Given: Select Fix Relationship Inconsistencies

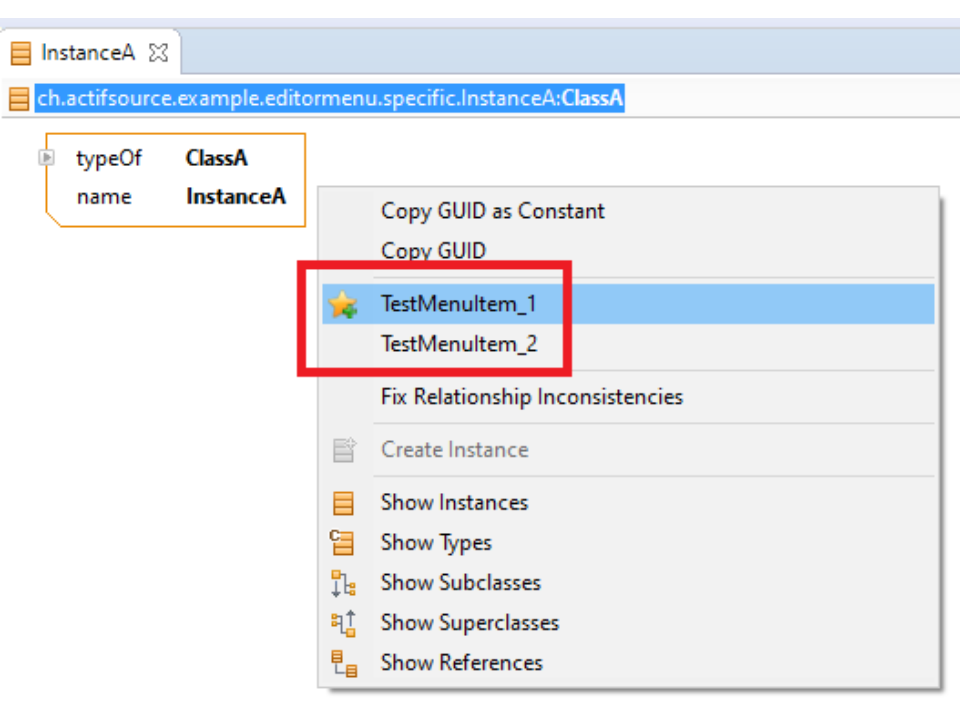Looking at the screenshot, I should click(531, 397).
